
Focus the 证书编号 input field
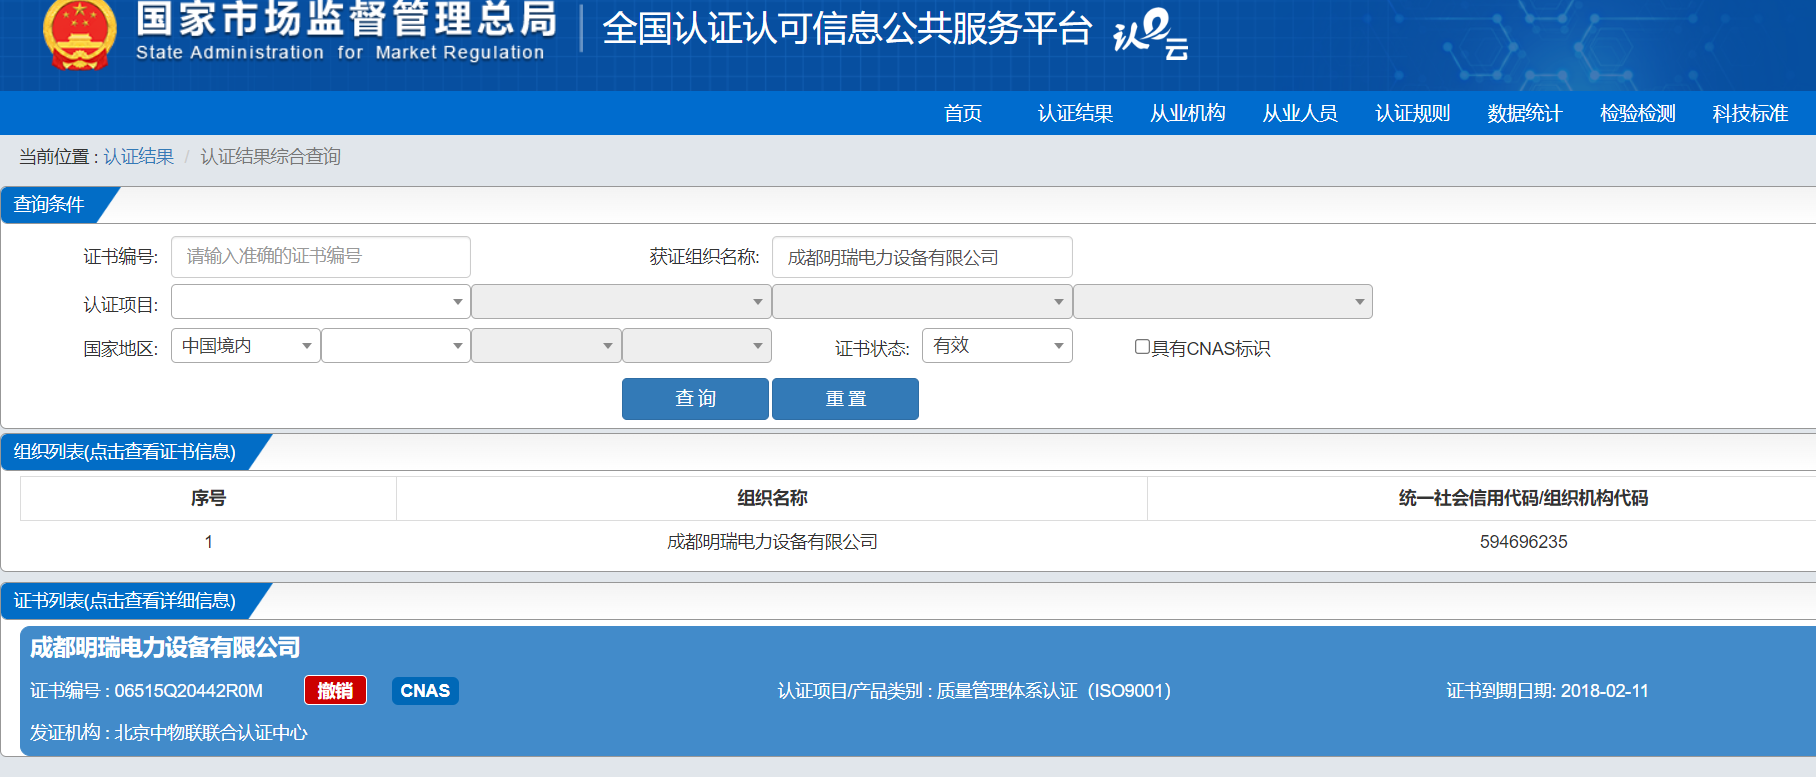click(x=321, y=257)
